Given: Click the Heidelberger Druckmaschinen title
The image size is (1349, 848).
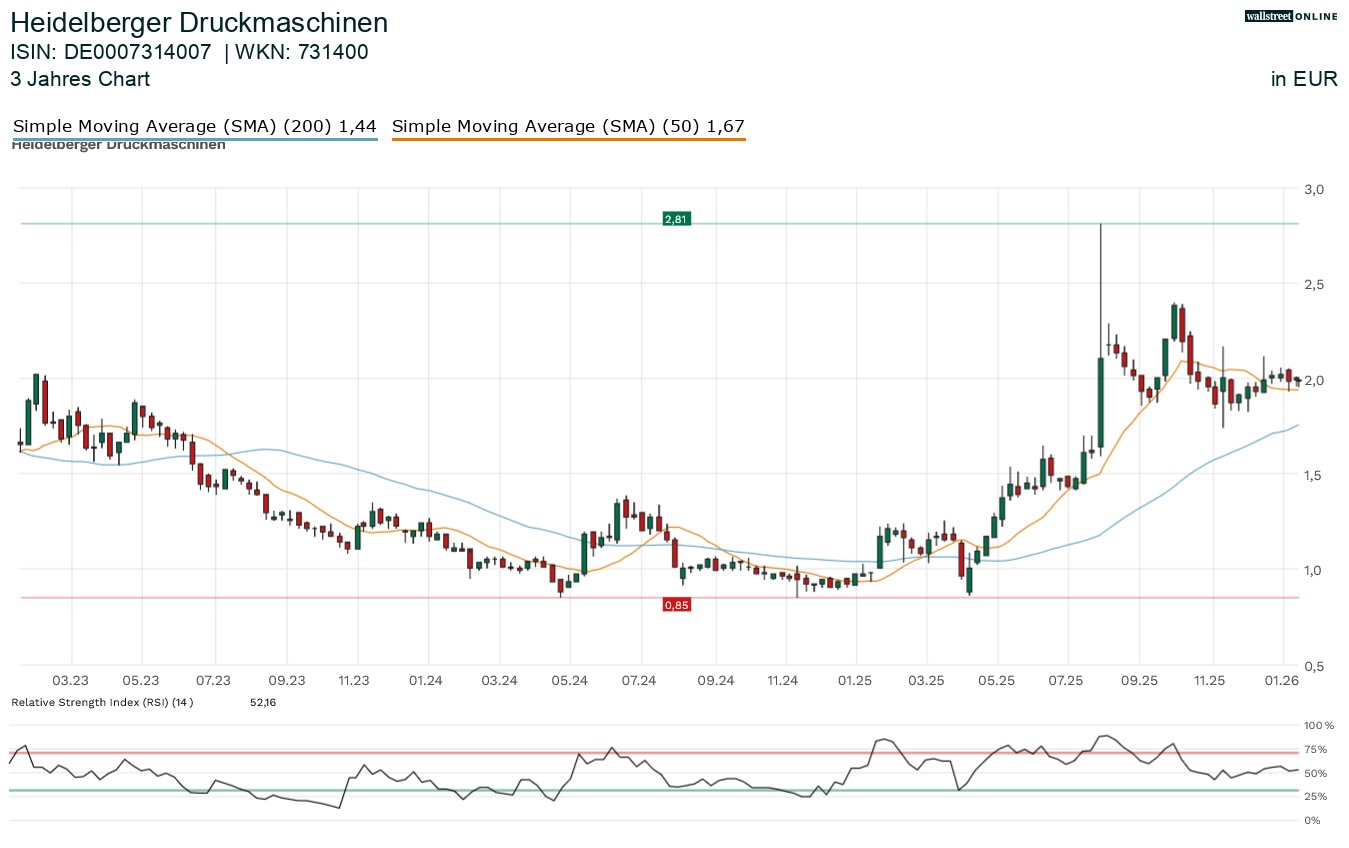Looking at the screenshot, I should pos(199,23).
